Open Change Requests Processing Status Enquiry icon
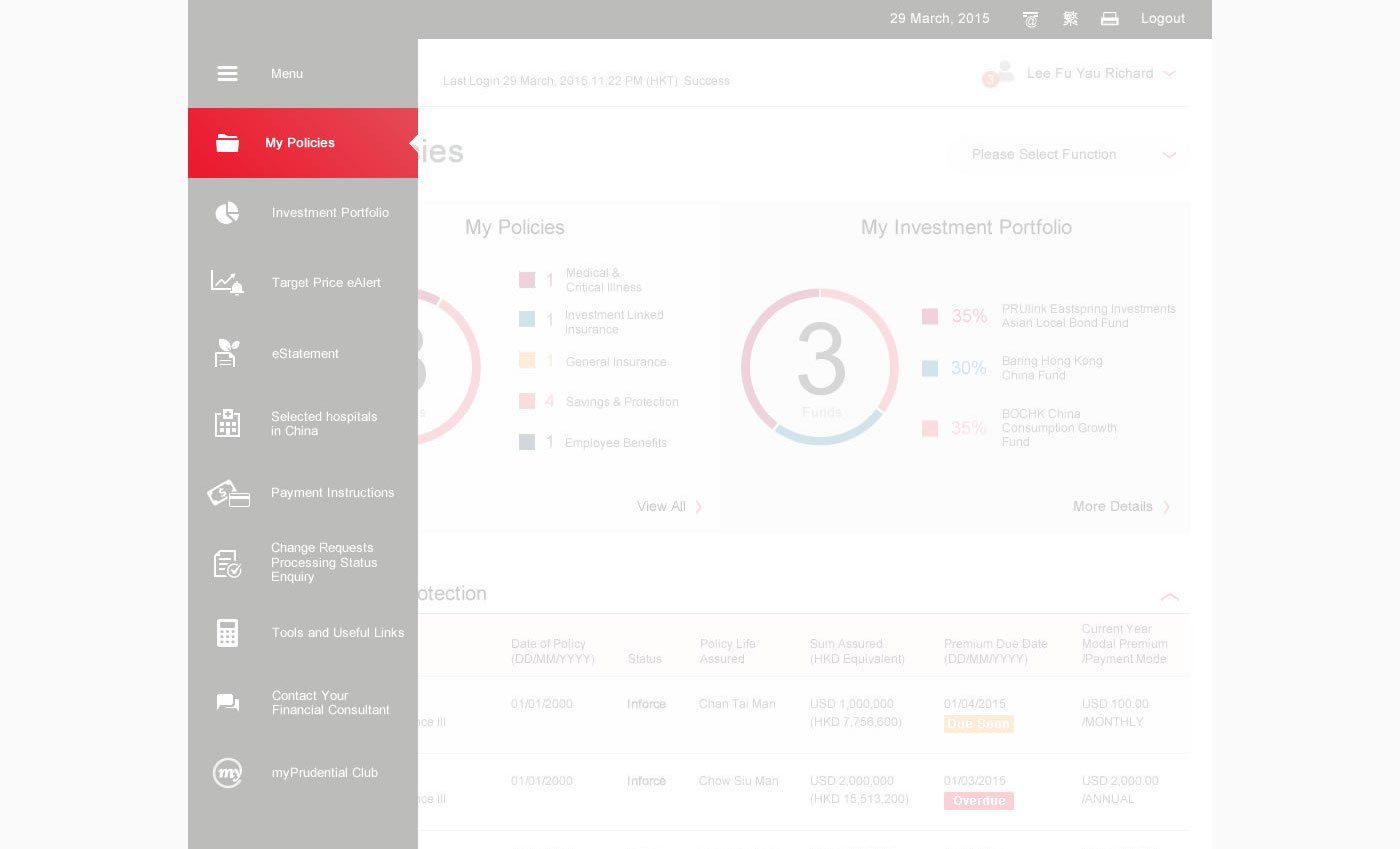 coord(227,563)
